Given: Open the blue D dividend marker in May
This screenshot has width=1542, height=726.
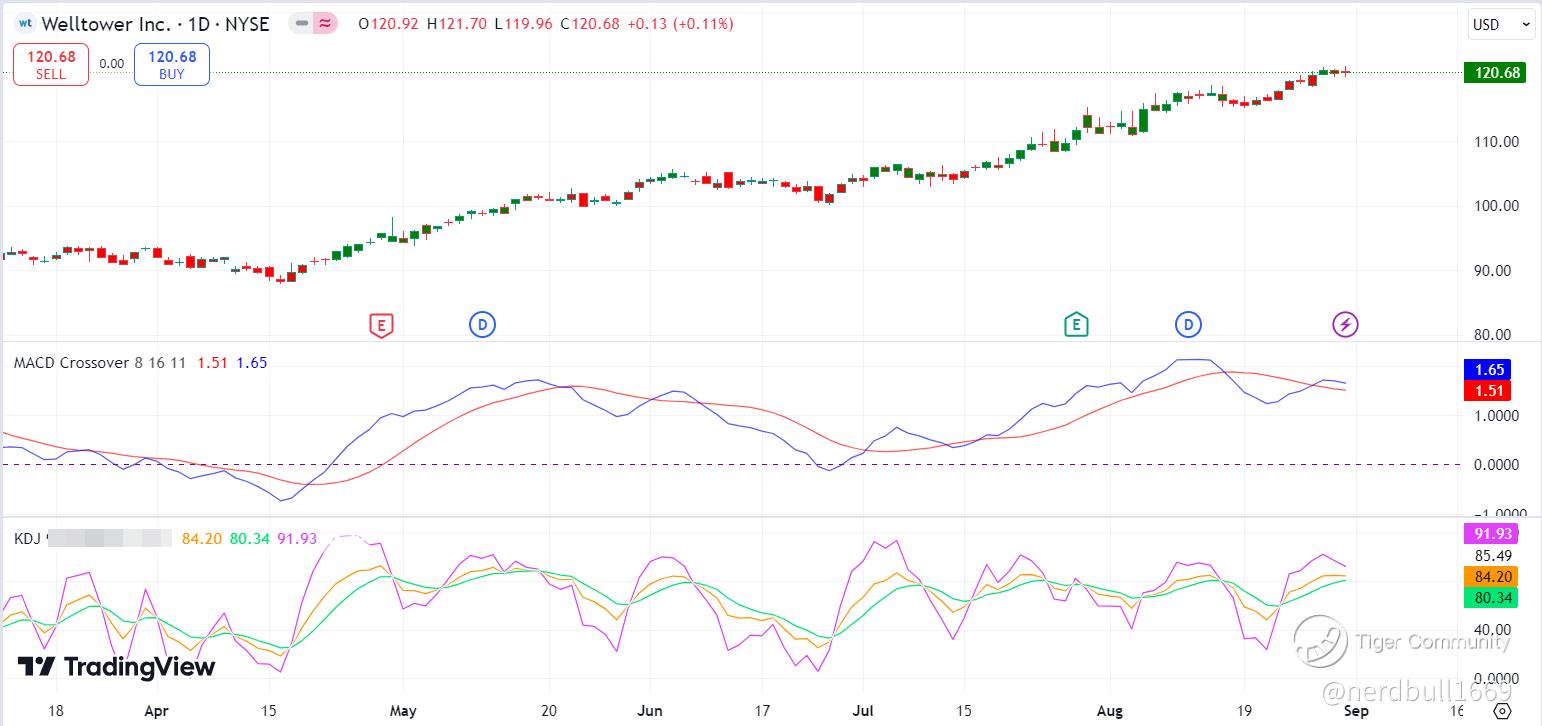Looking at the screenshot, I should point(482,324).
